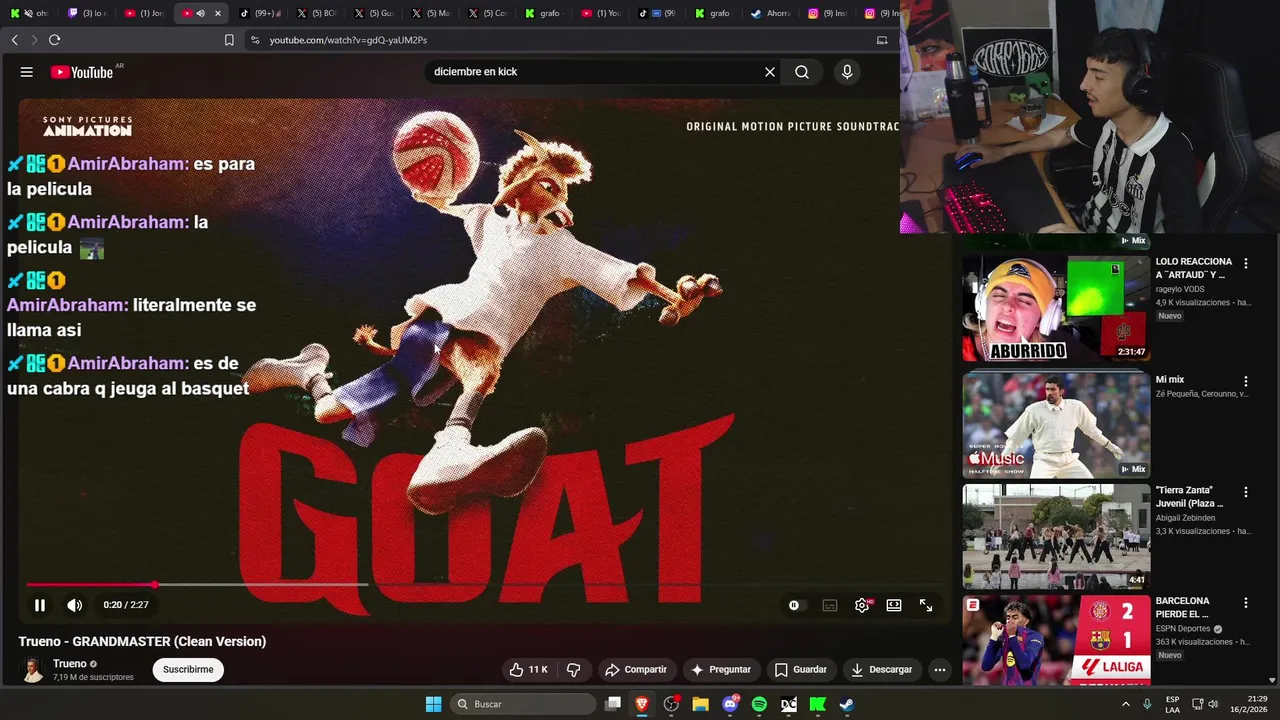Switch to YouTube tab '(1) Jor'
Viewport: 1280px width, 720px height.
point(144,13)
